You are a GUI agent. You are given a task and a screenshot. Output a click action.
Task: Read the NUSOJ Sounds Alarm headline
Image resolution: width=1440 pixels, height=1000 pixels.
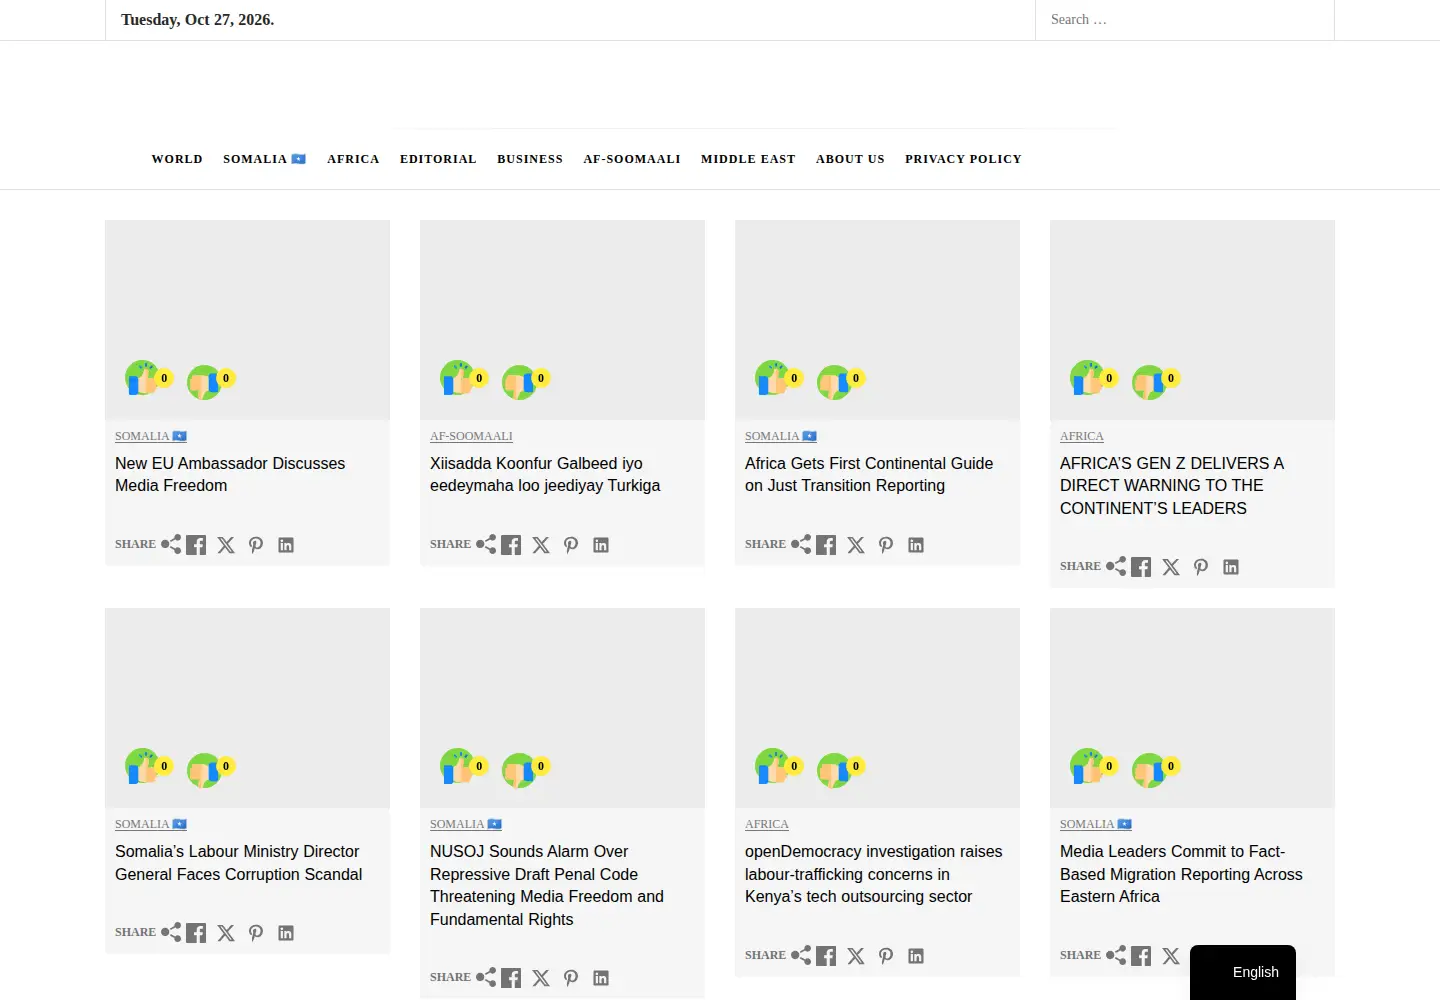click(547, 885)
